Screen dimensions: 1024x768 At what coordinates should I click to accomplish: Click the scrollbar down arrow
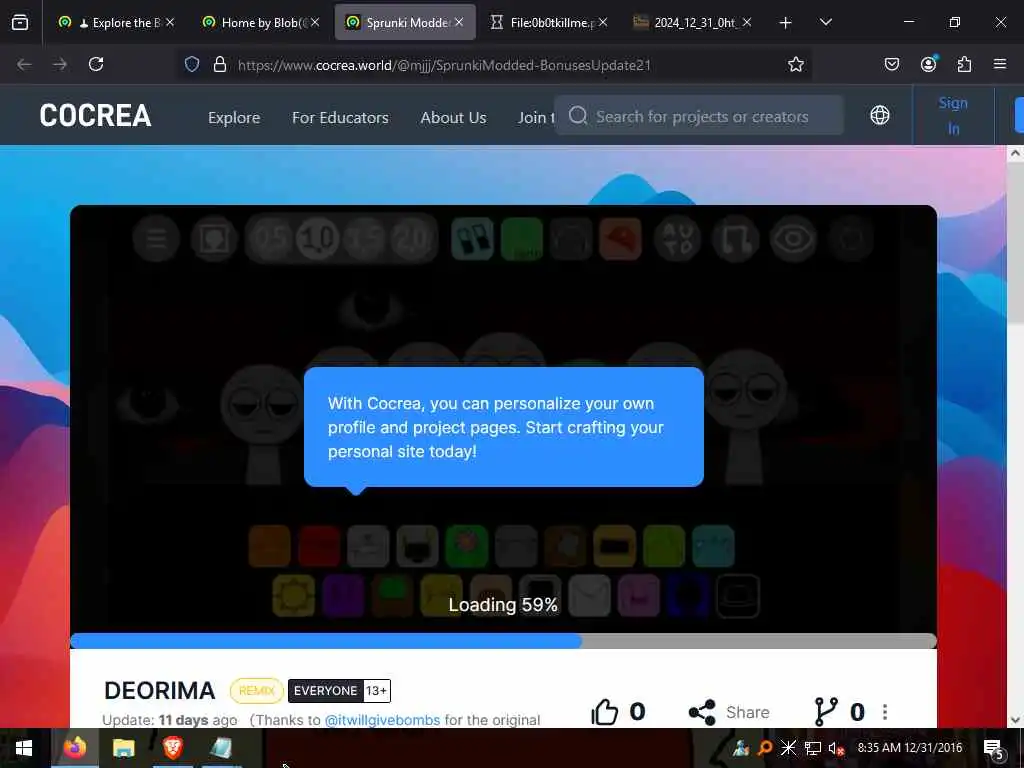tap(1015, 720)
